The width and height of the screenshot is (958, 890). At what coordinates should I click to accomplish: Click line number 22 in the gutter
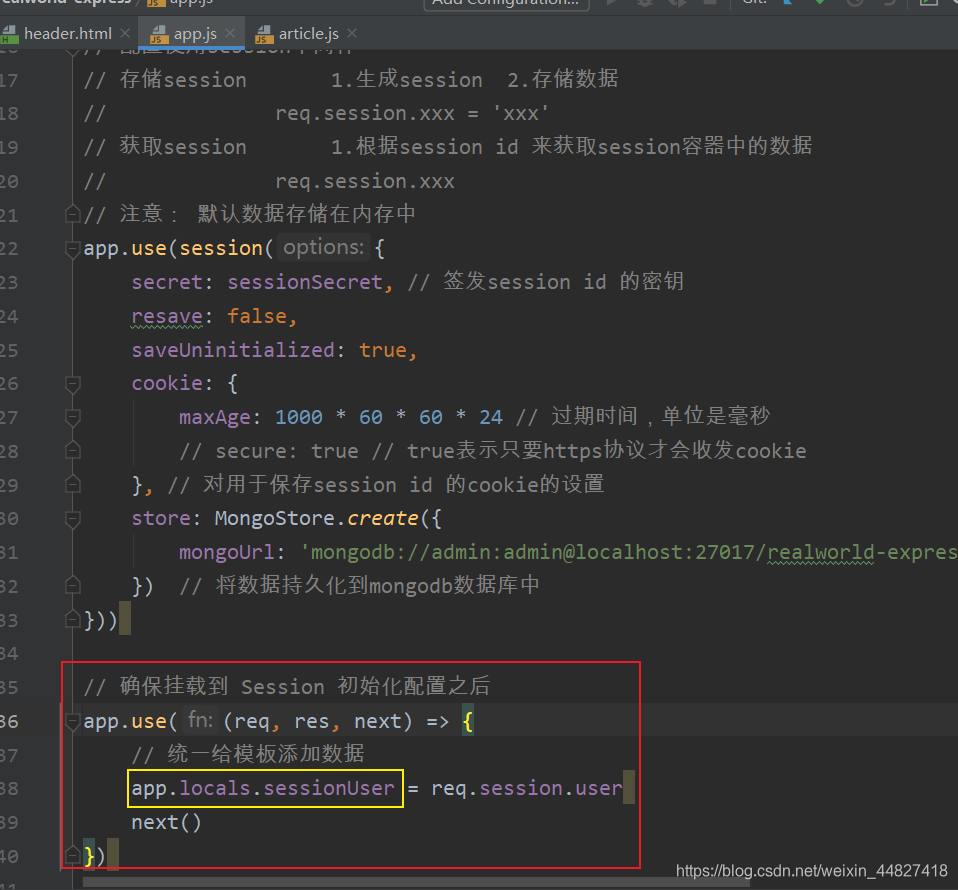(9, 249)
